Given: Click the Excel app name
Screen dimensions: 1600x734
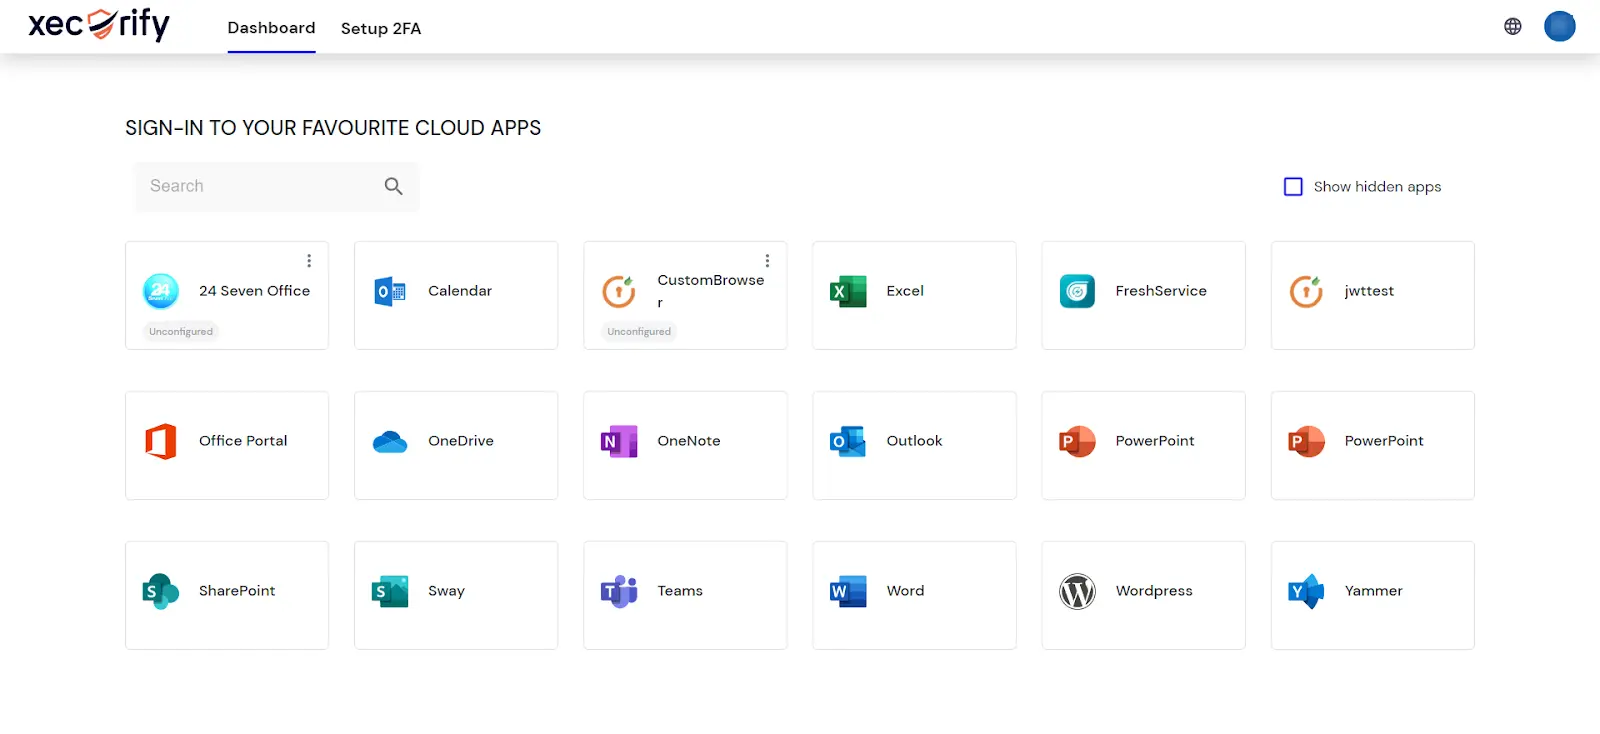Looking at the screenshot, I should click(x=905, y=291).
